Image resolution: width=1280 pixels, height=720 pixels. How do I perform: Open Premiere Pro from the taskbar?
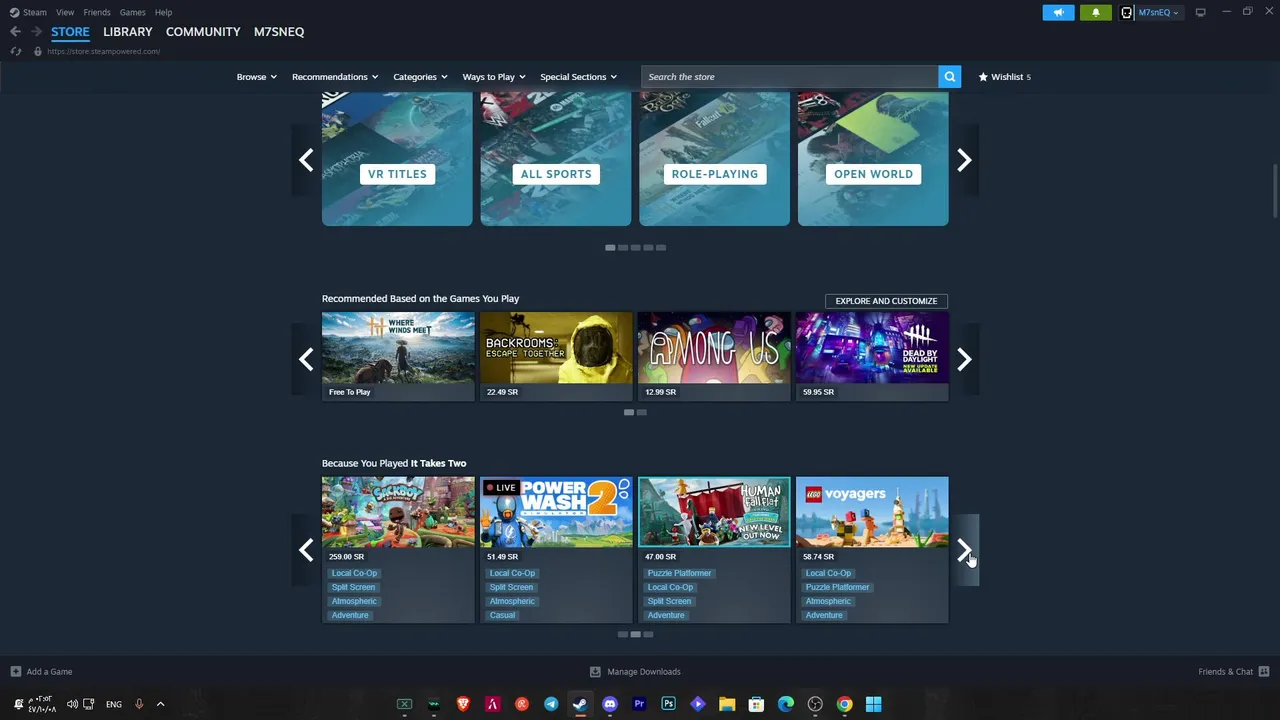[639, 704]
